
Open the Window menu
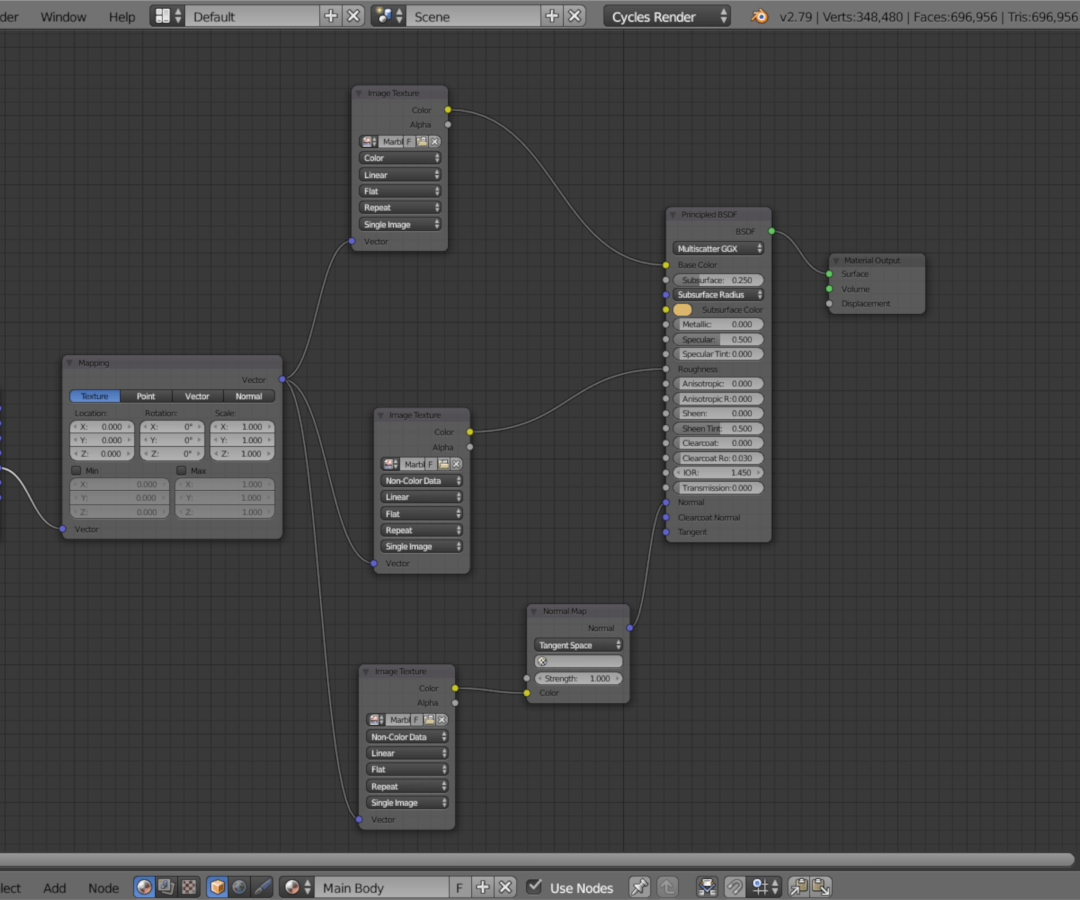coord(63,17)
